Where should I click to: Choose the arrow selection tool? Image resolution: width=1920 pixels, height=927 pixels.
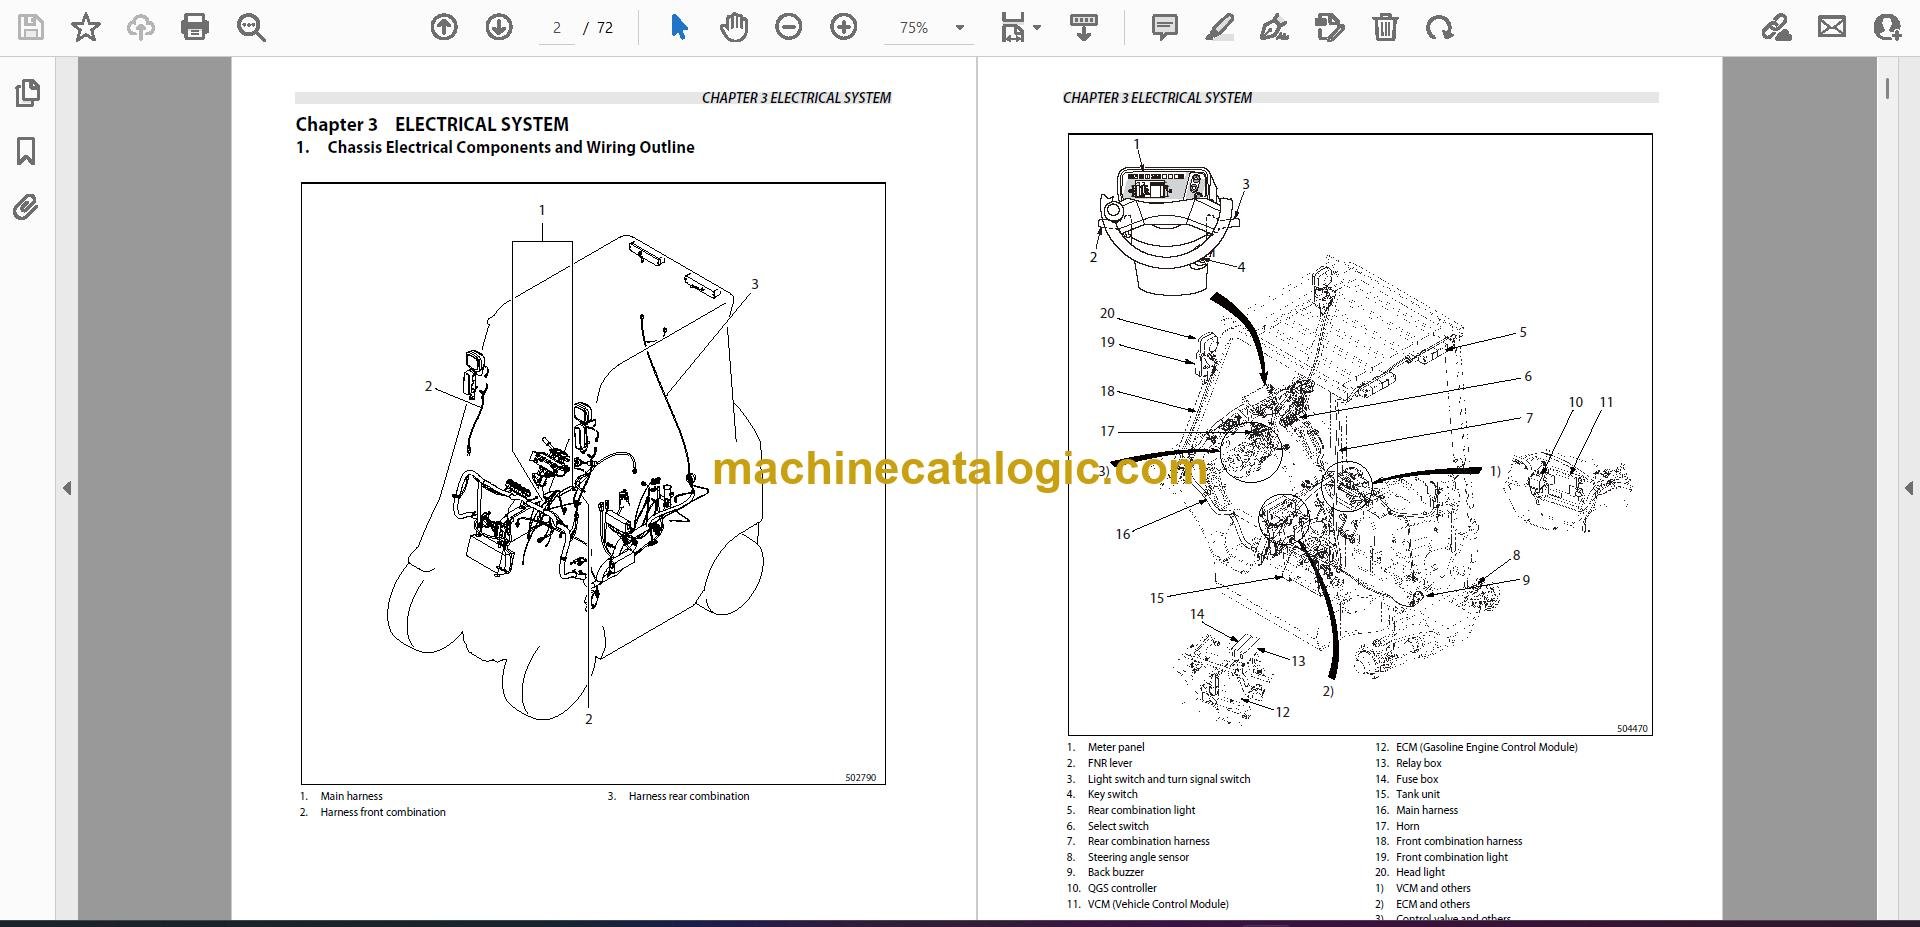(x=679, y=27)
